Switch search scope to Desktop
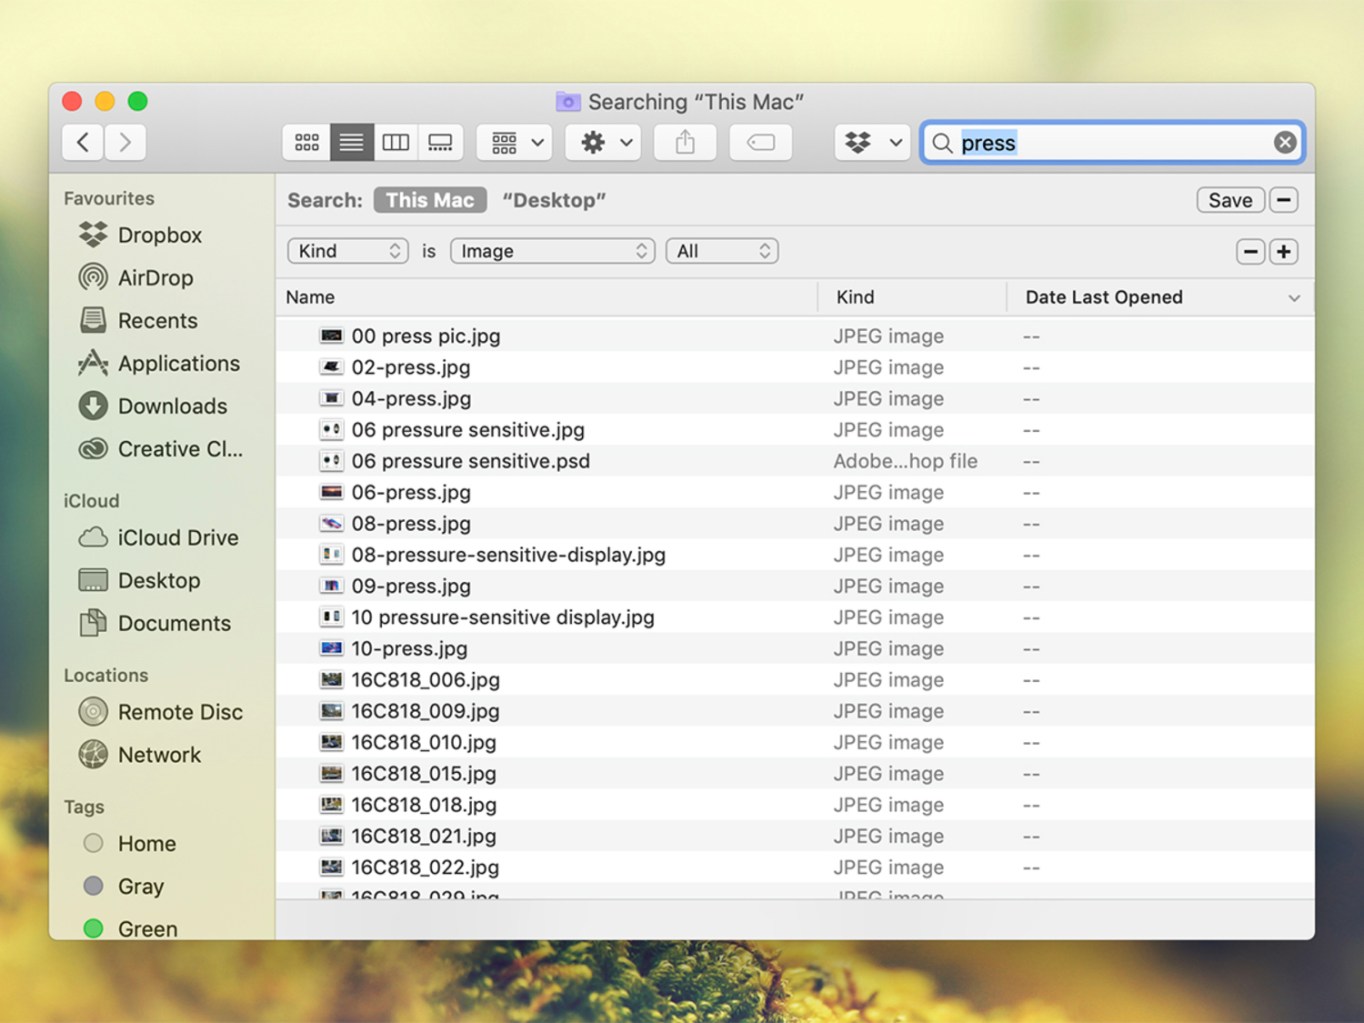Image resolution: width=1364 pixels, height=1023 pixels. click(553, 200)
